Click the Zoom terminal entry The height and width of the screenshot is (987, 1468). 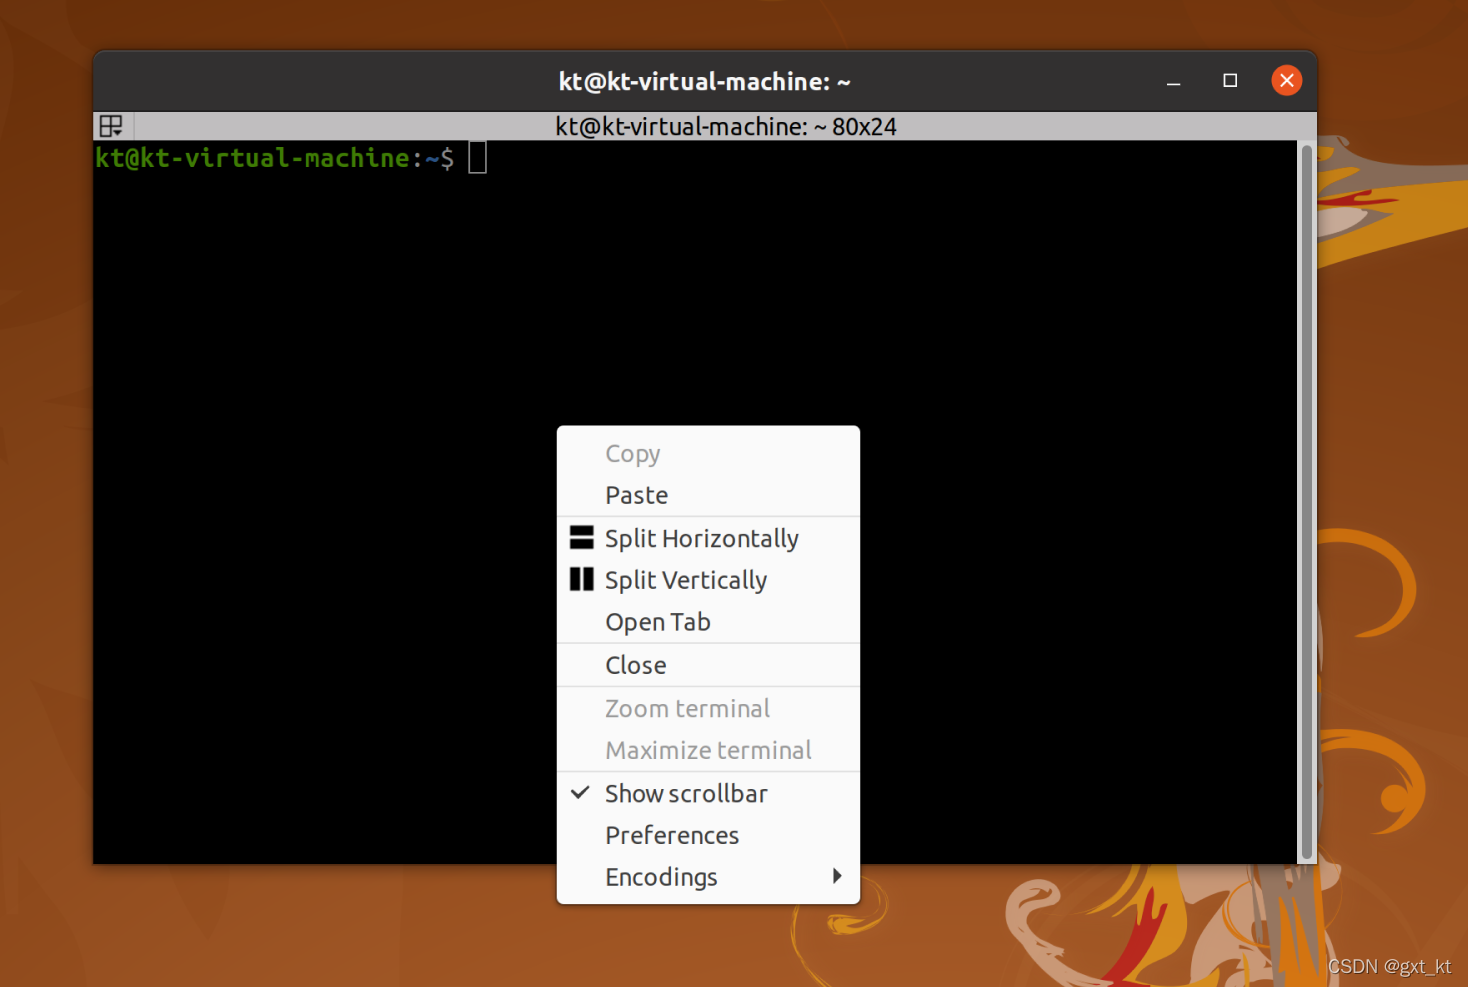(x=687, y=707)
